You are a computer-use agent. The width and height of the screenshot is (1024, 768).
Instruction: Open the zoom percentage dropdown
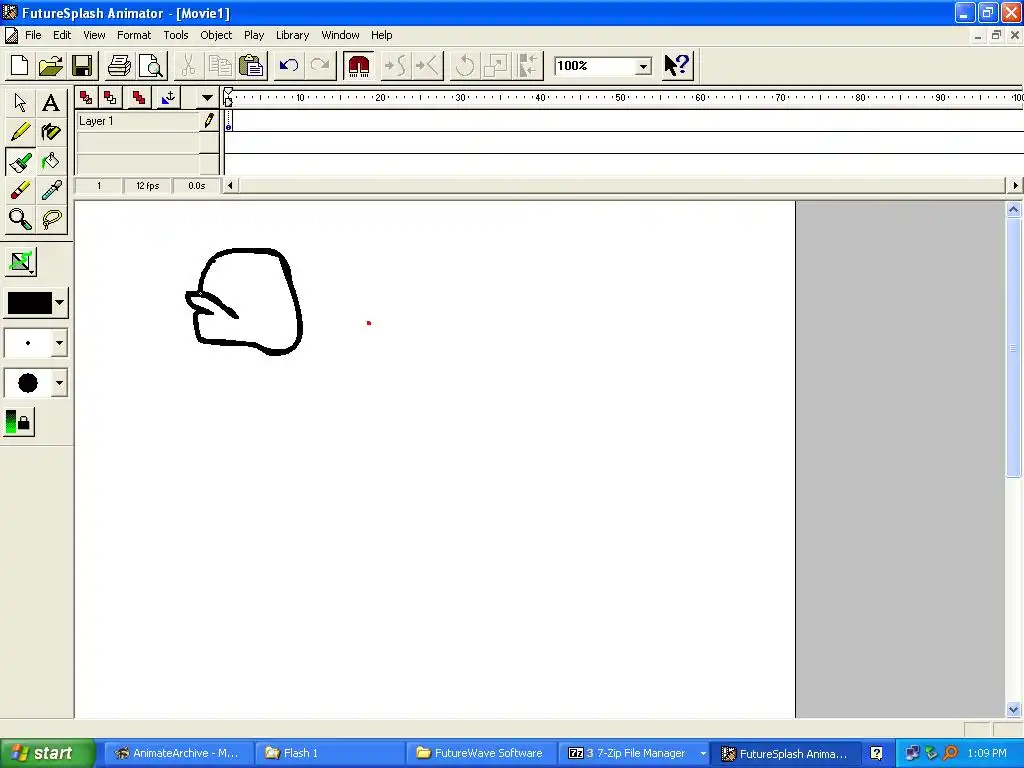click(x=643, y=66)
